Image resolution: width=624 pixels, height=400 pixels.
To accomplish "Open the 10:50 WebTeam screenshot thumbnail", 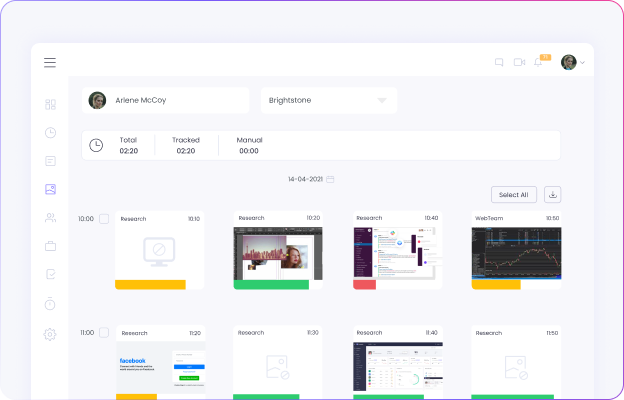I will click(x=517, y=254).
